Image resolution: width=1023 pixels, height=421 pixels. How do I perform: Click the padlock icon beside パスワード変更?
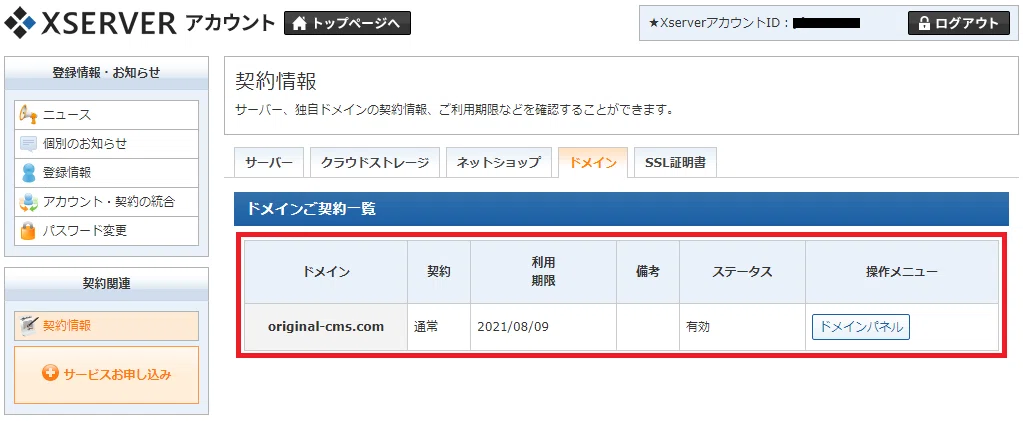tap(29, 230)
